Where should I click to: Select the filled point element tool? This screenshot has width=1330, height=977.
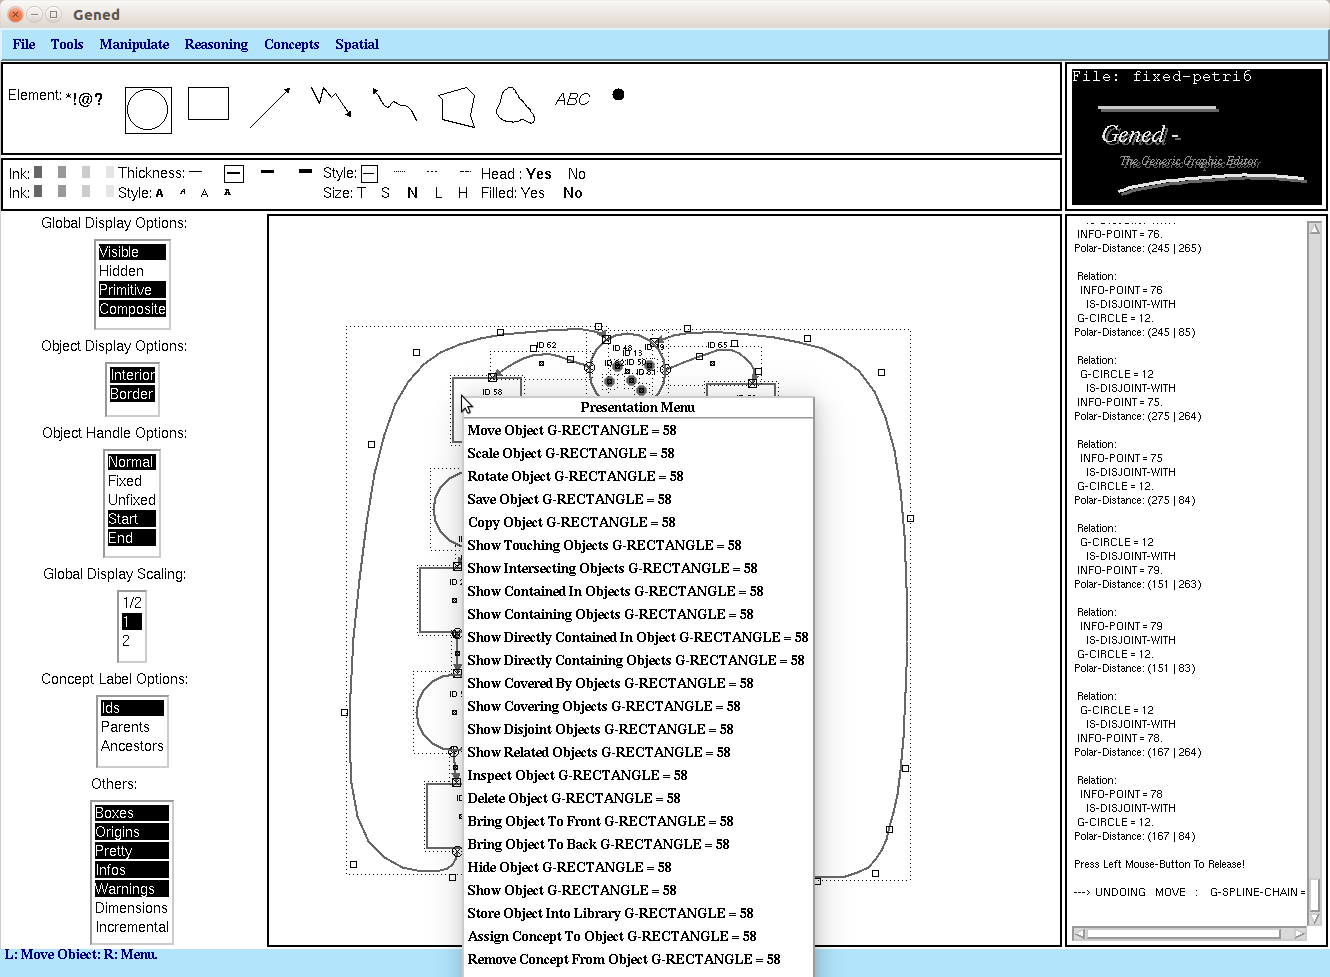tap(618, 94)
